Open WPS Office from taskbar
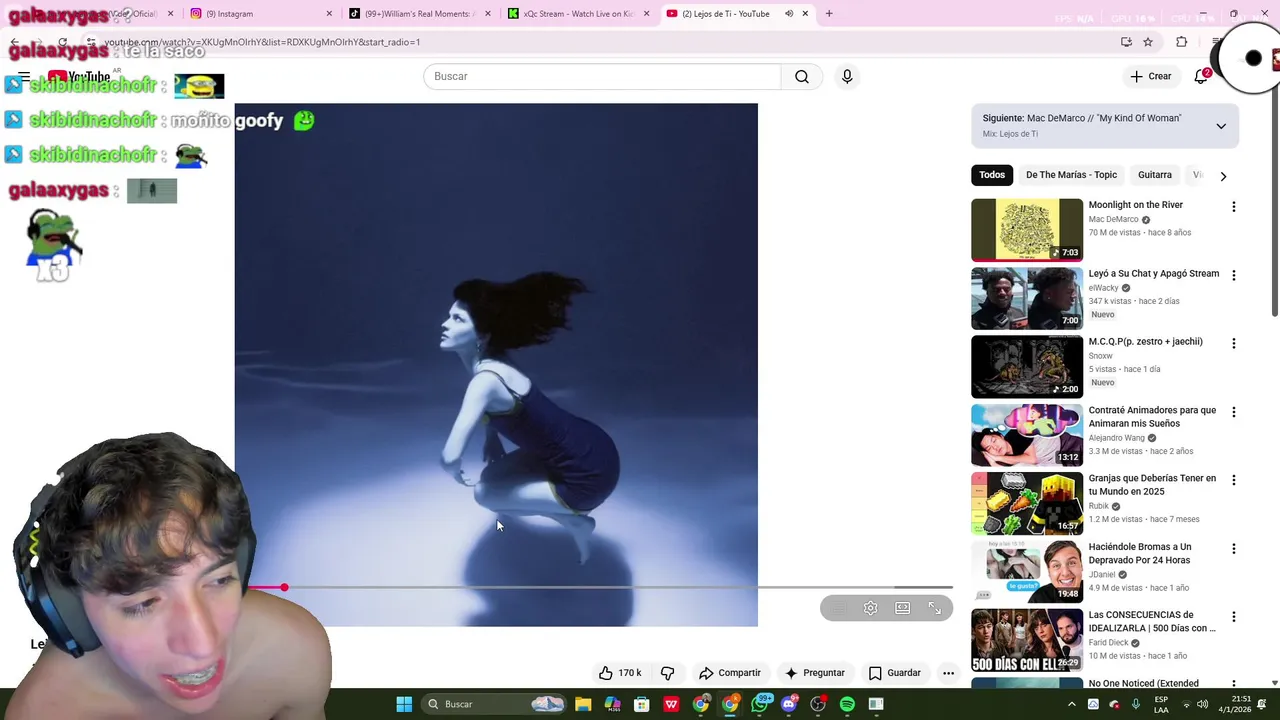Image resolution: width=1280 pixels, height=720 pixels. point(671,704)
